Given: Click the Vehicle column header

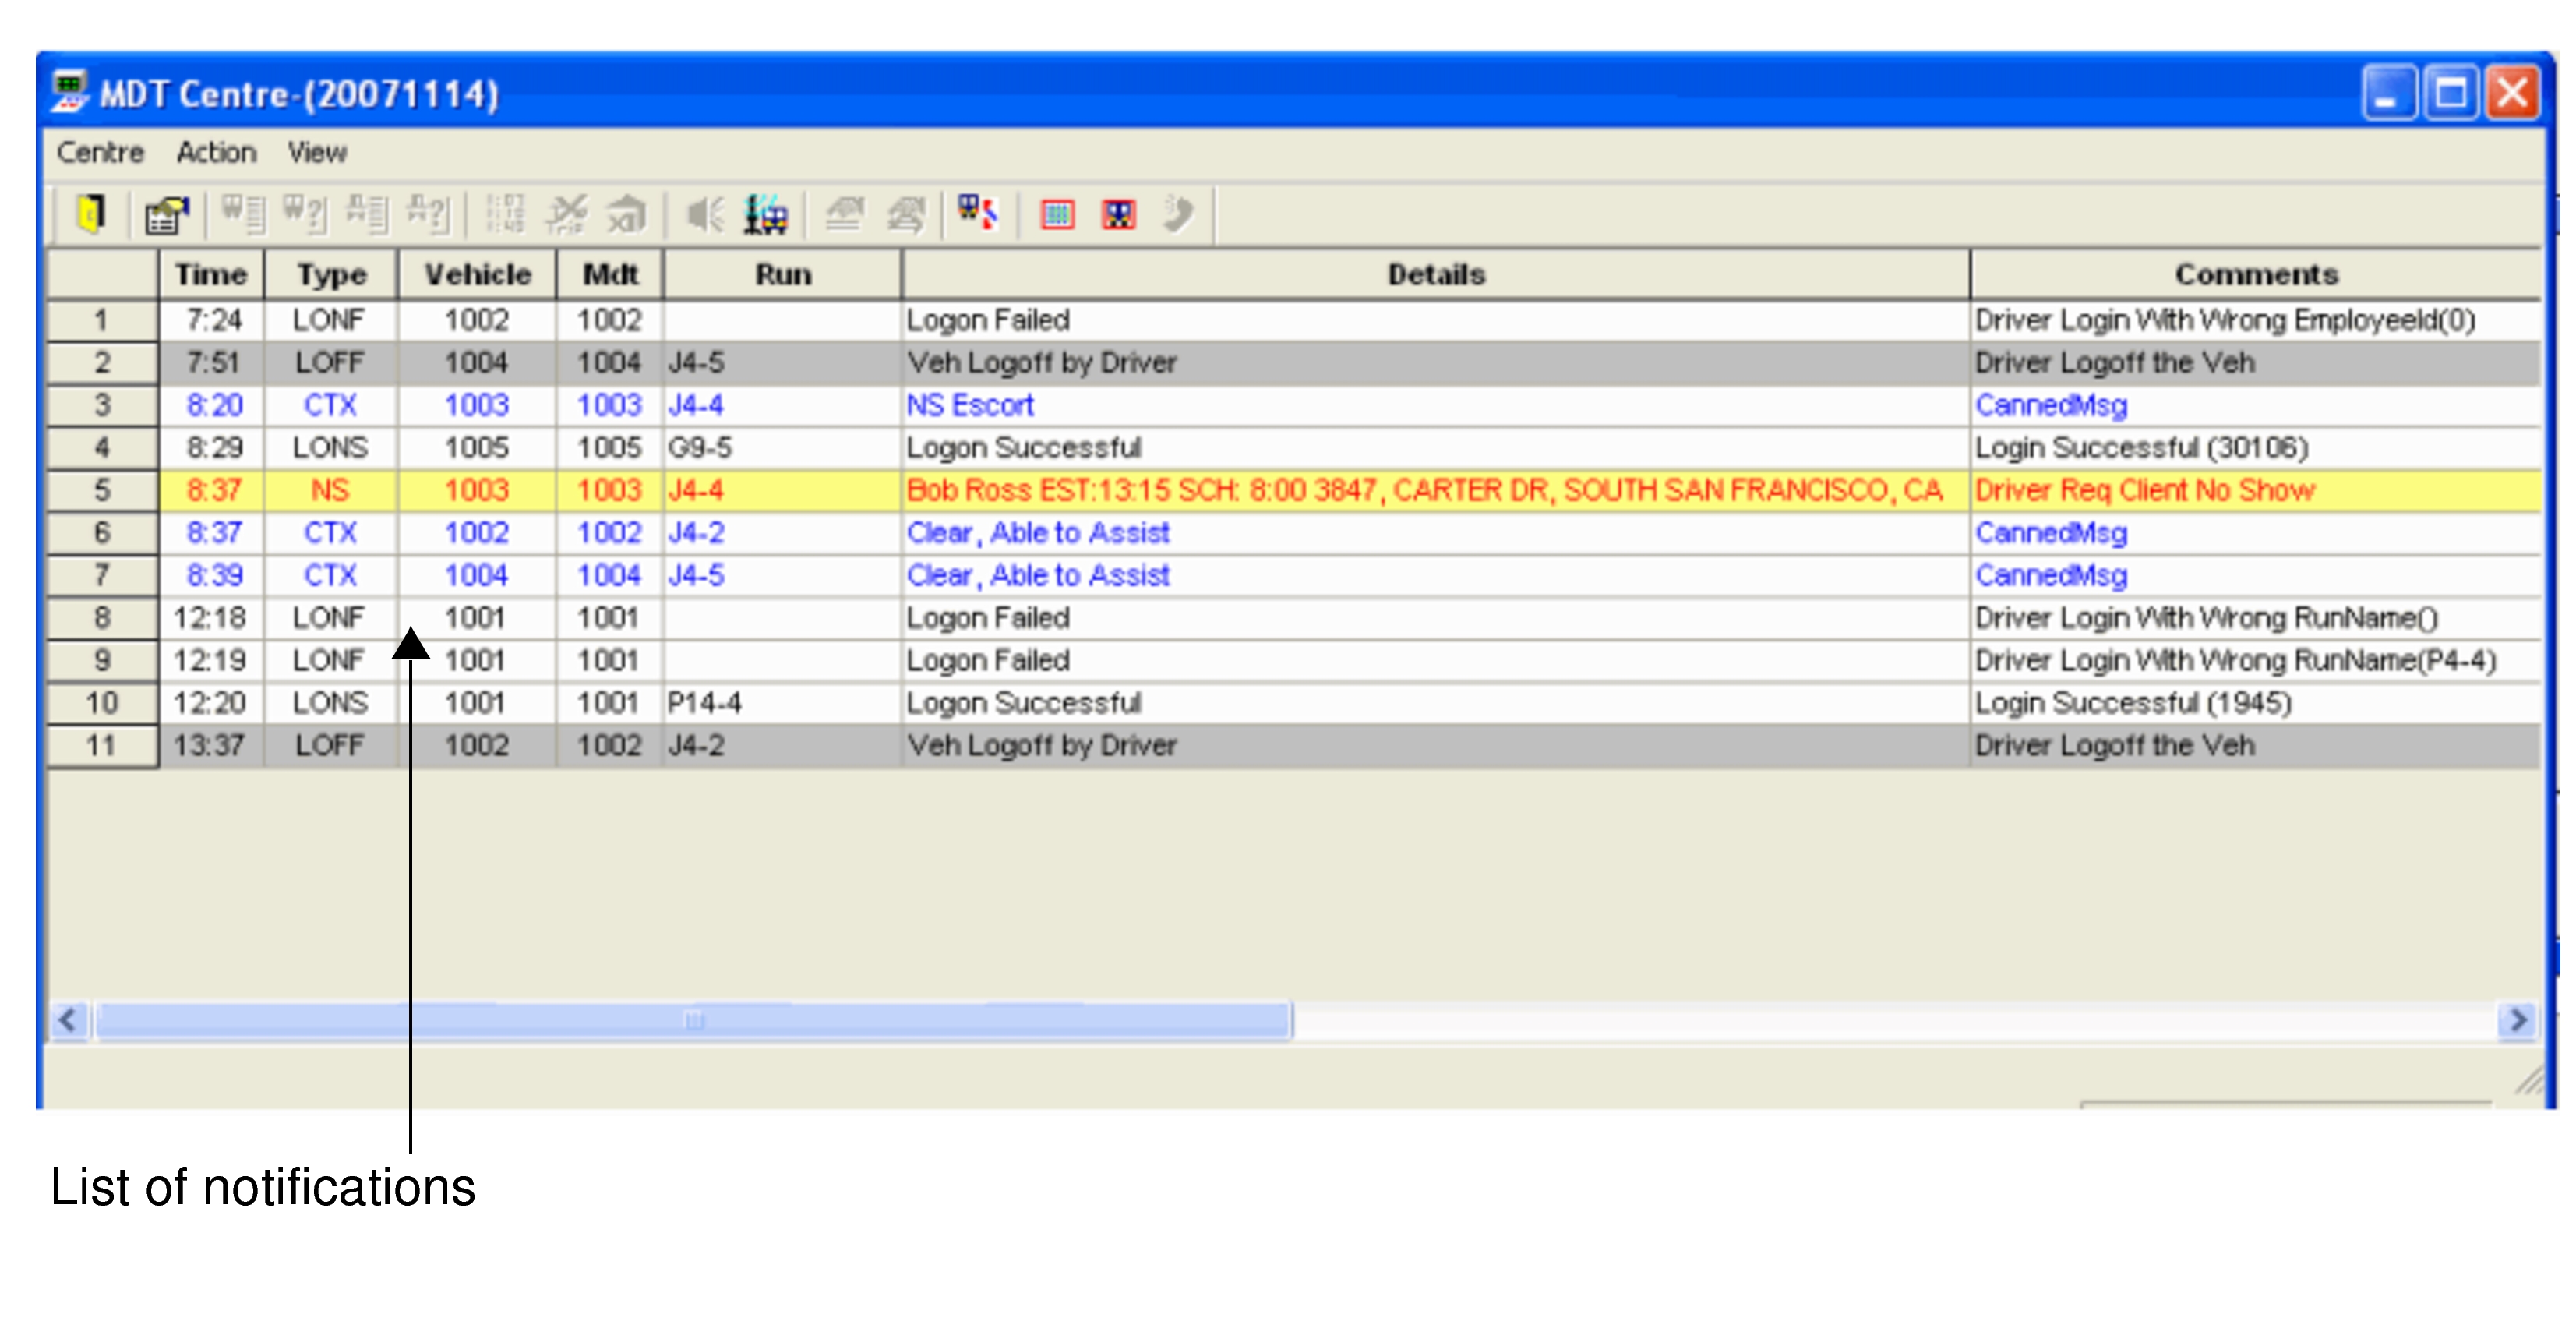Looking at the screenshot, I should [x=477, y=274].
